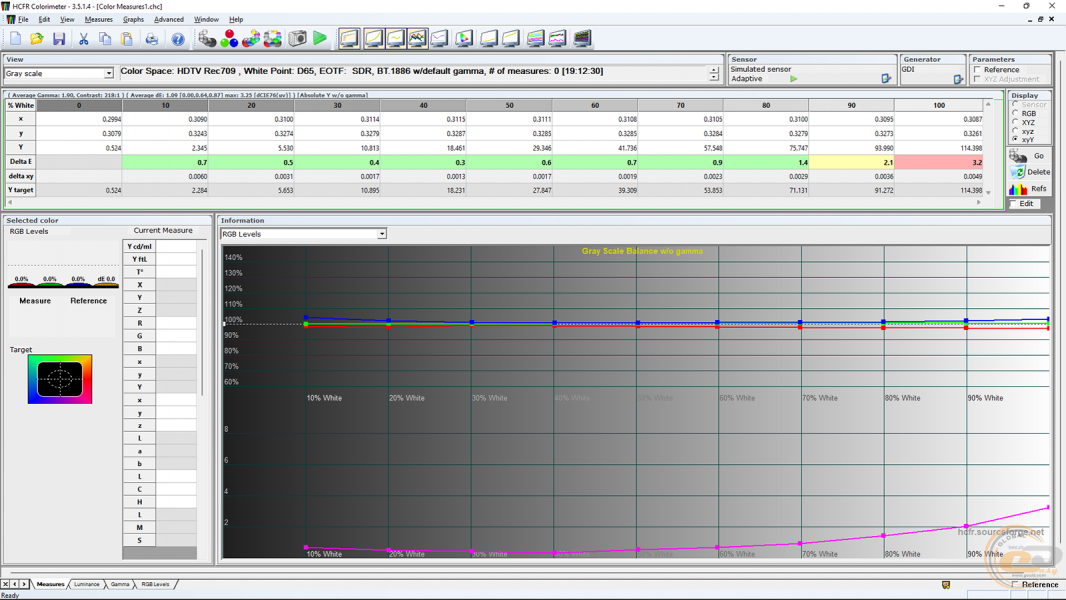Click the Y cd/m² row in Current Measure
This screenshot has height=600, width=1066.
159,246
